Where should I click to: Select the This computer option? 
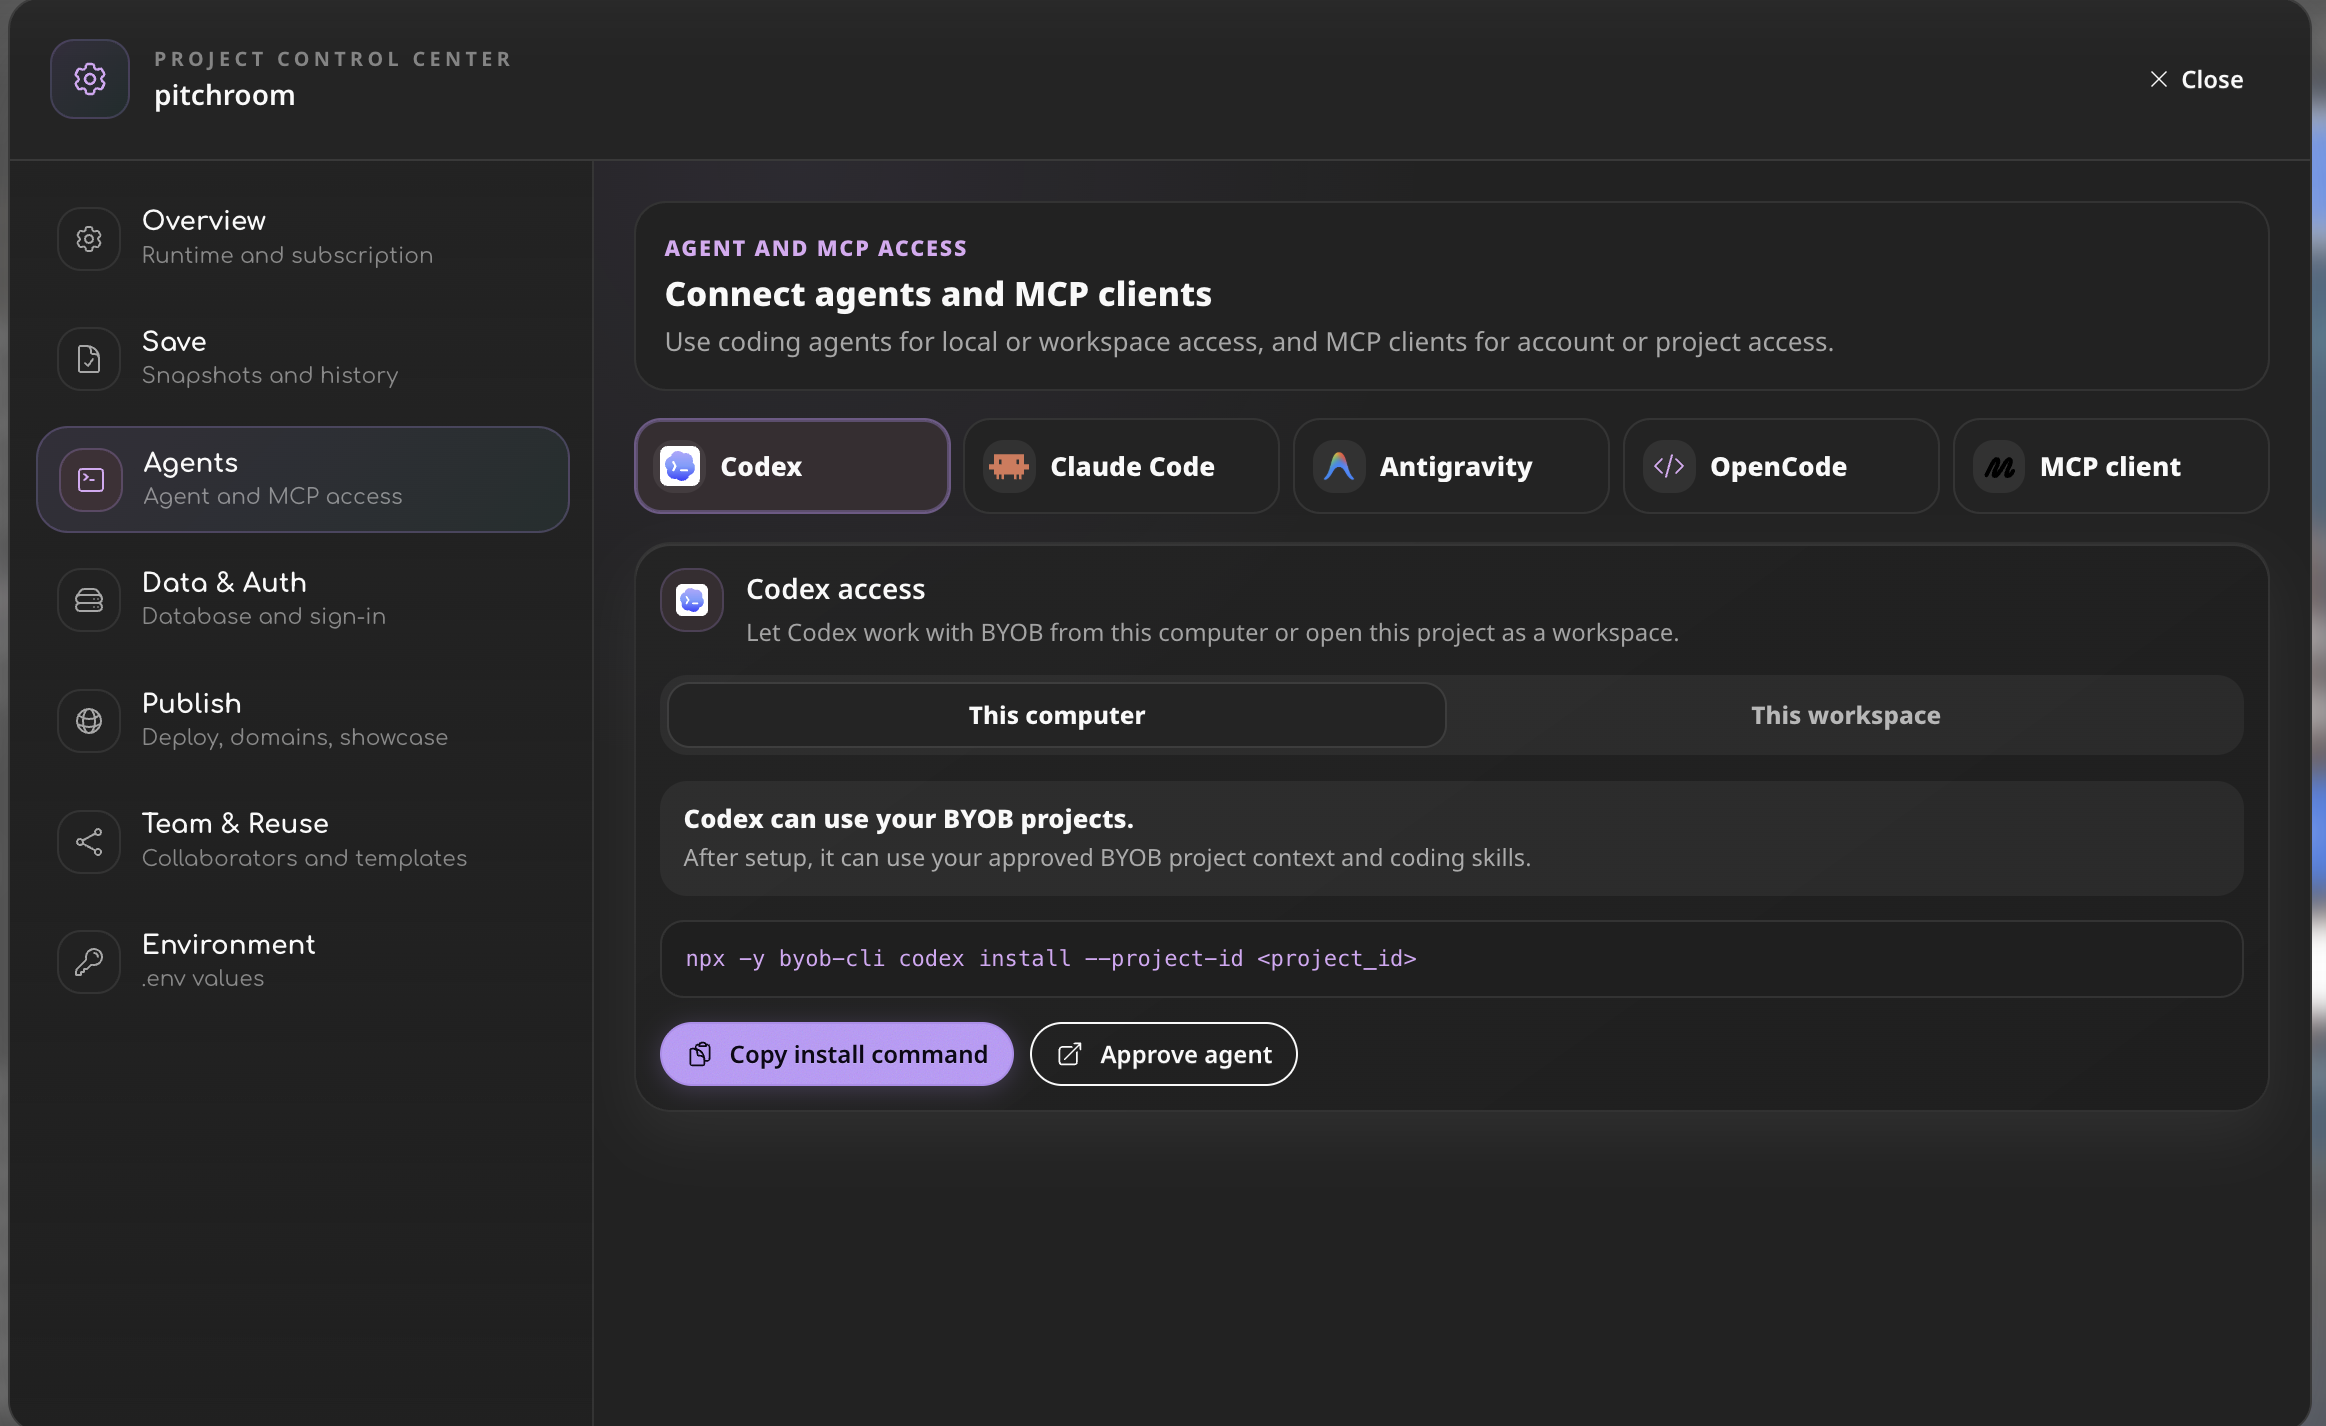[1057, 715]
